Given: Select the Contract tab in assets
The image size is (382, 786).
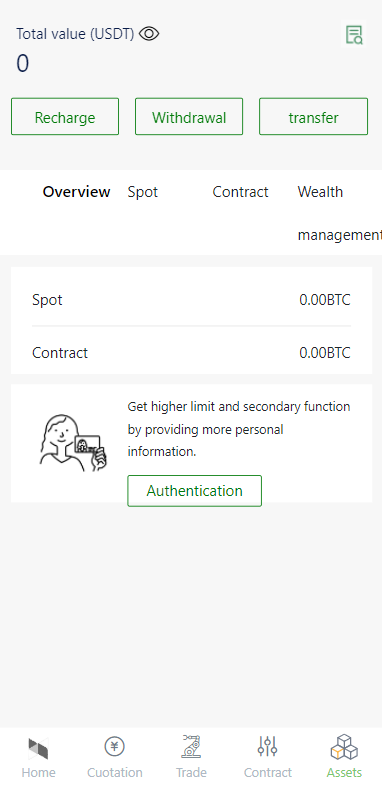Looking at the screenshot, I should [240, 192].
